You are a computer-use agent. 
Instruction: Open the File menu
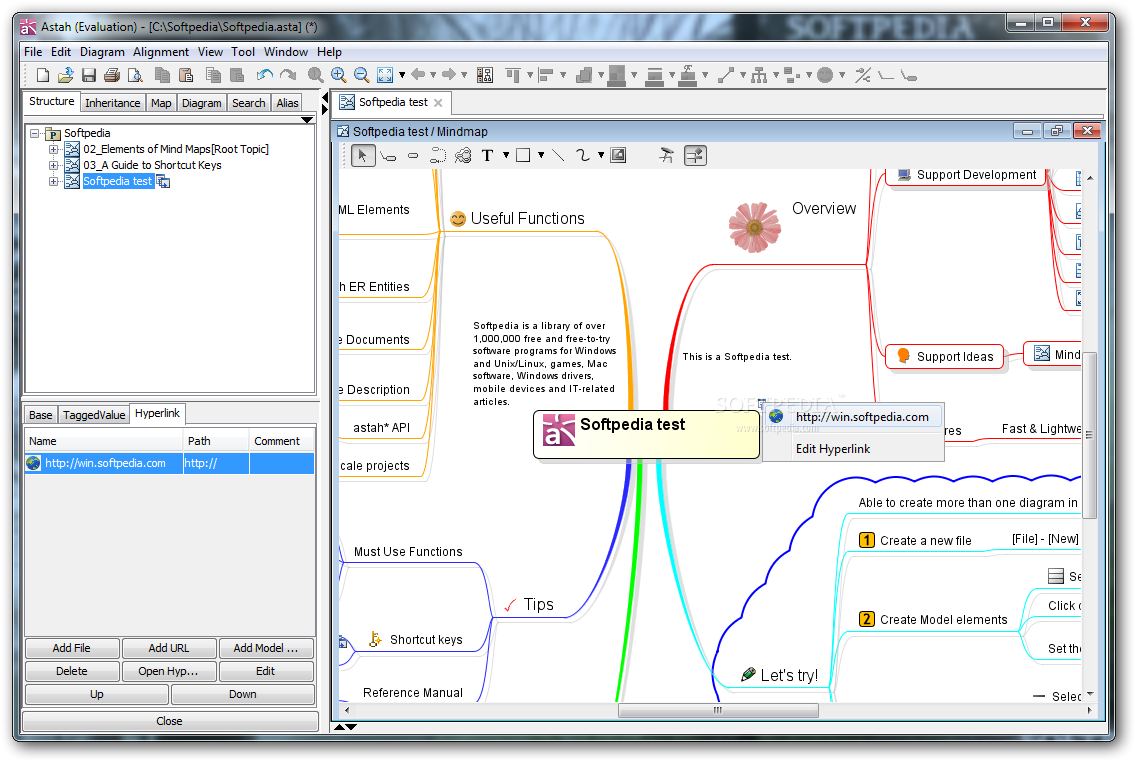point(33,51)
